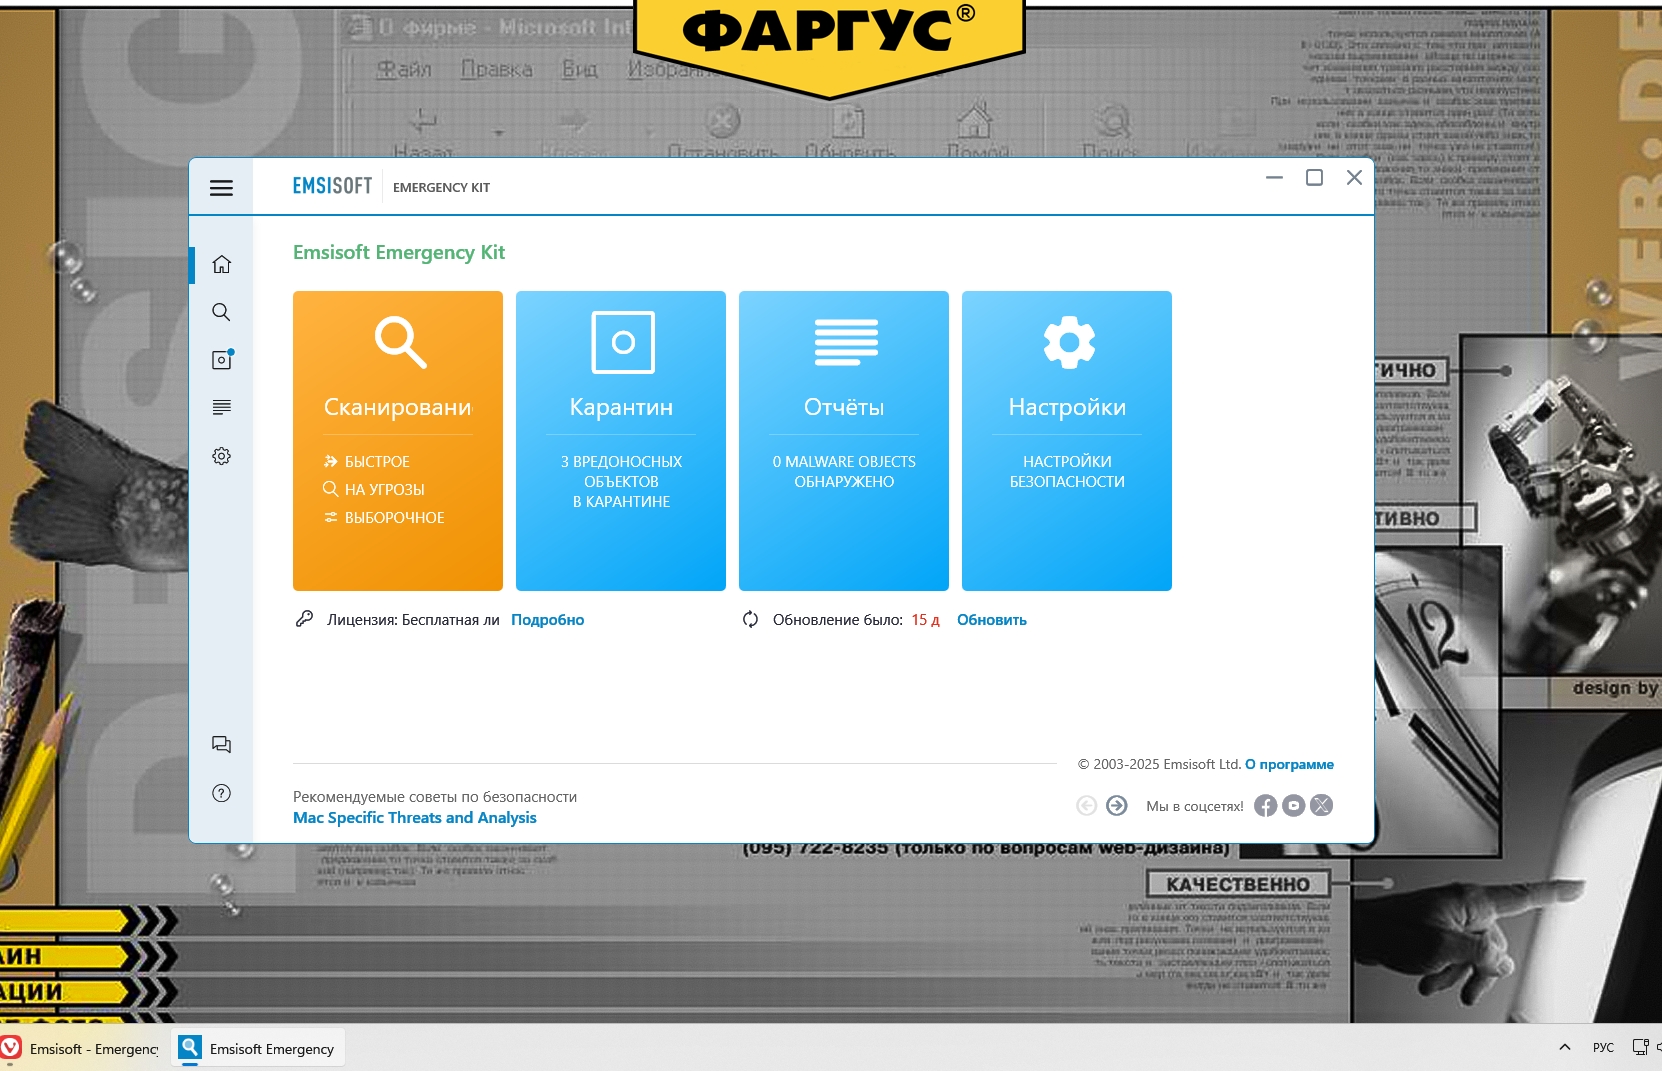
Task: Show the previous security tip arrow
Action: [x=1086, y=805]
